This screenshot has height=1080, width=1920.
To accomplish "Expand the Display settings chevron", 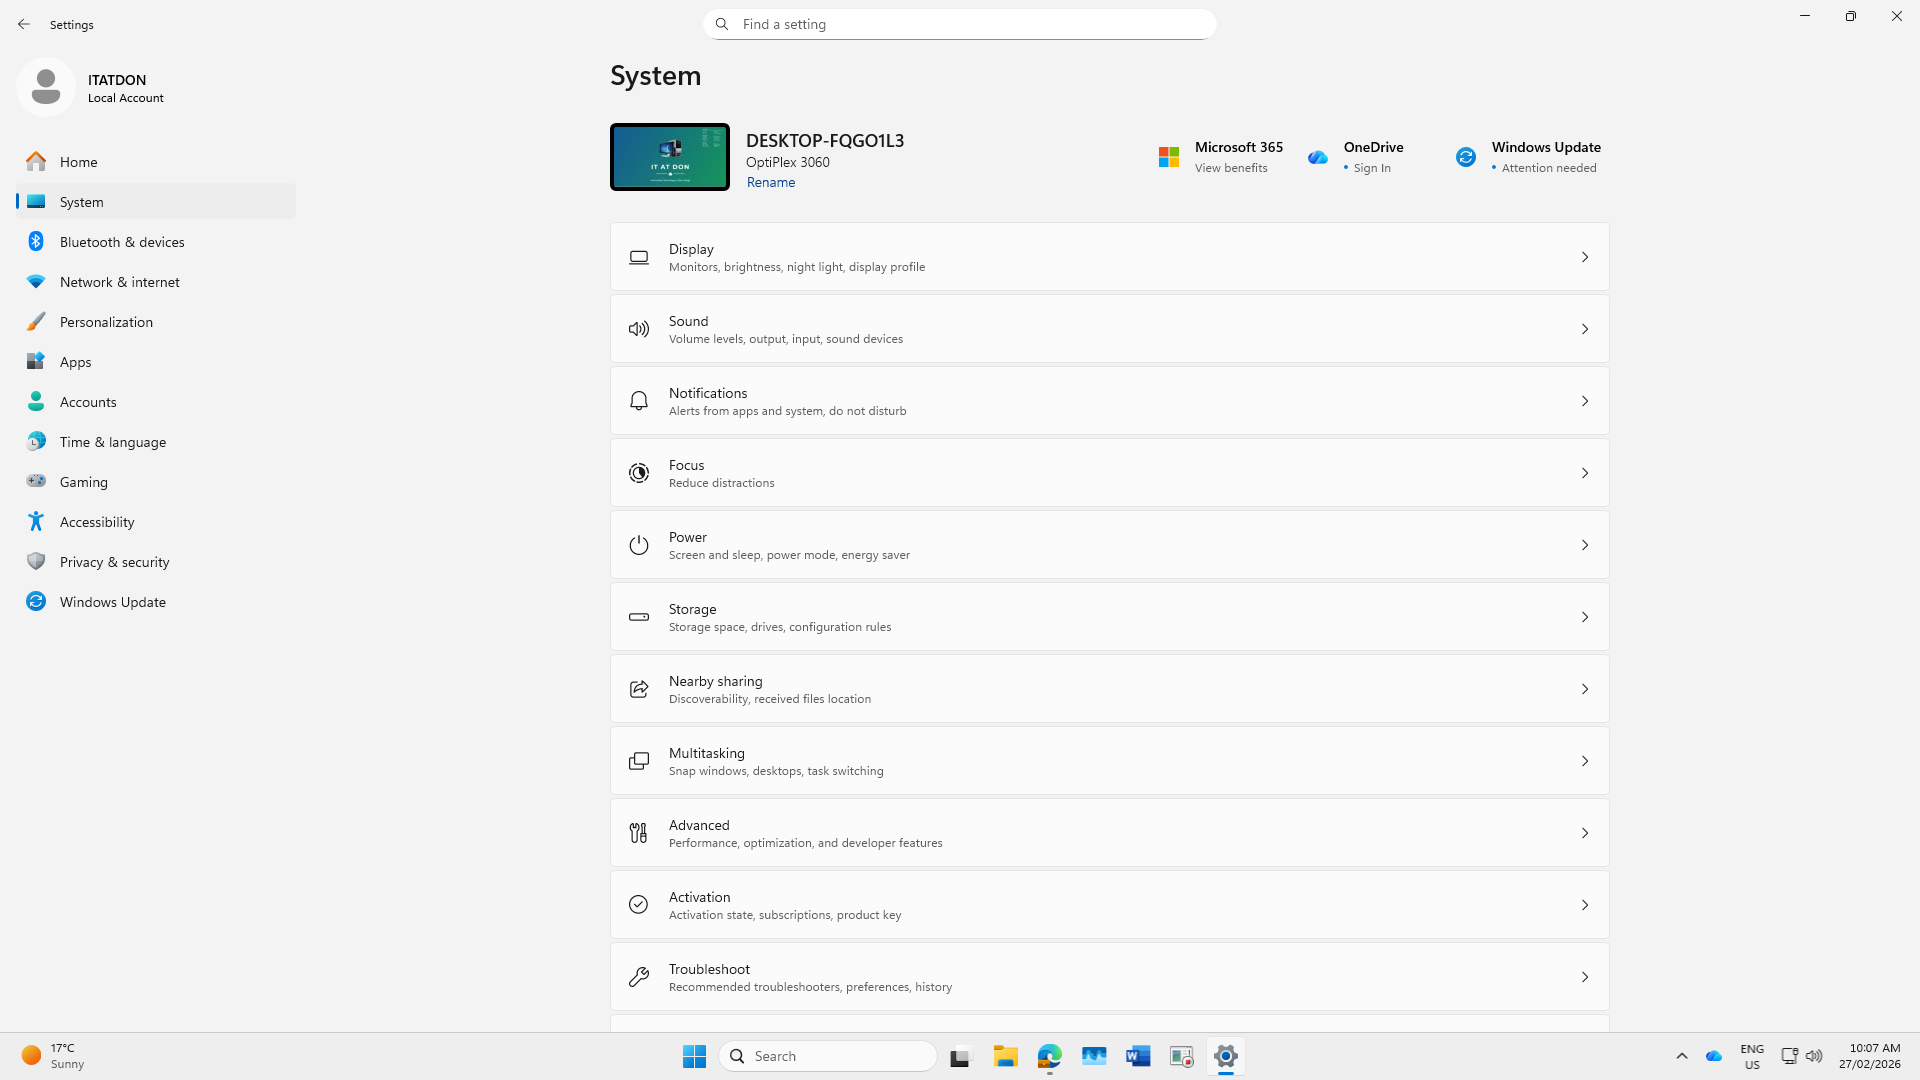I will point(1585,257).
